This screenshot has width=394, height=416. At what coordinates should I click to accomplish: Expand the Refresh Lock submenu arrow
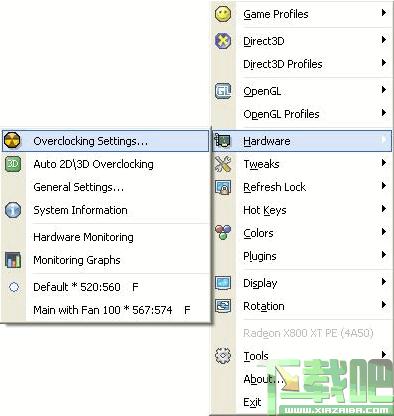(x=384, y=186)
